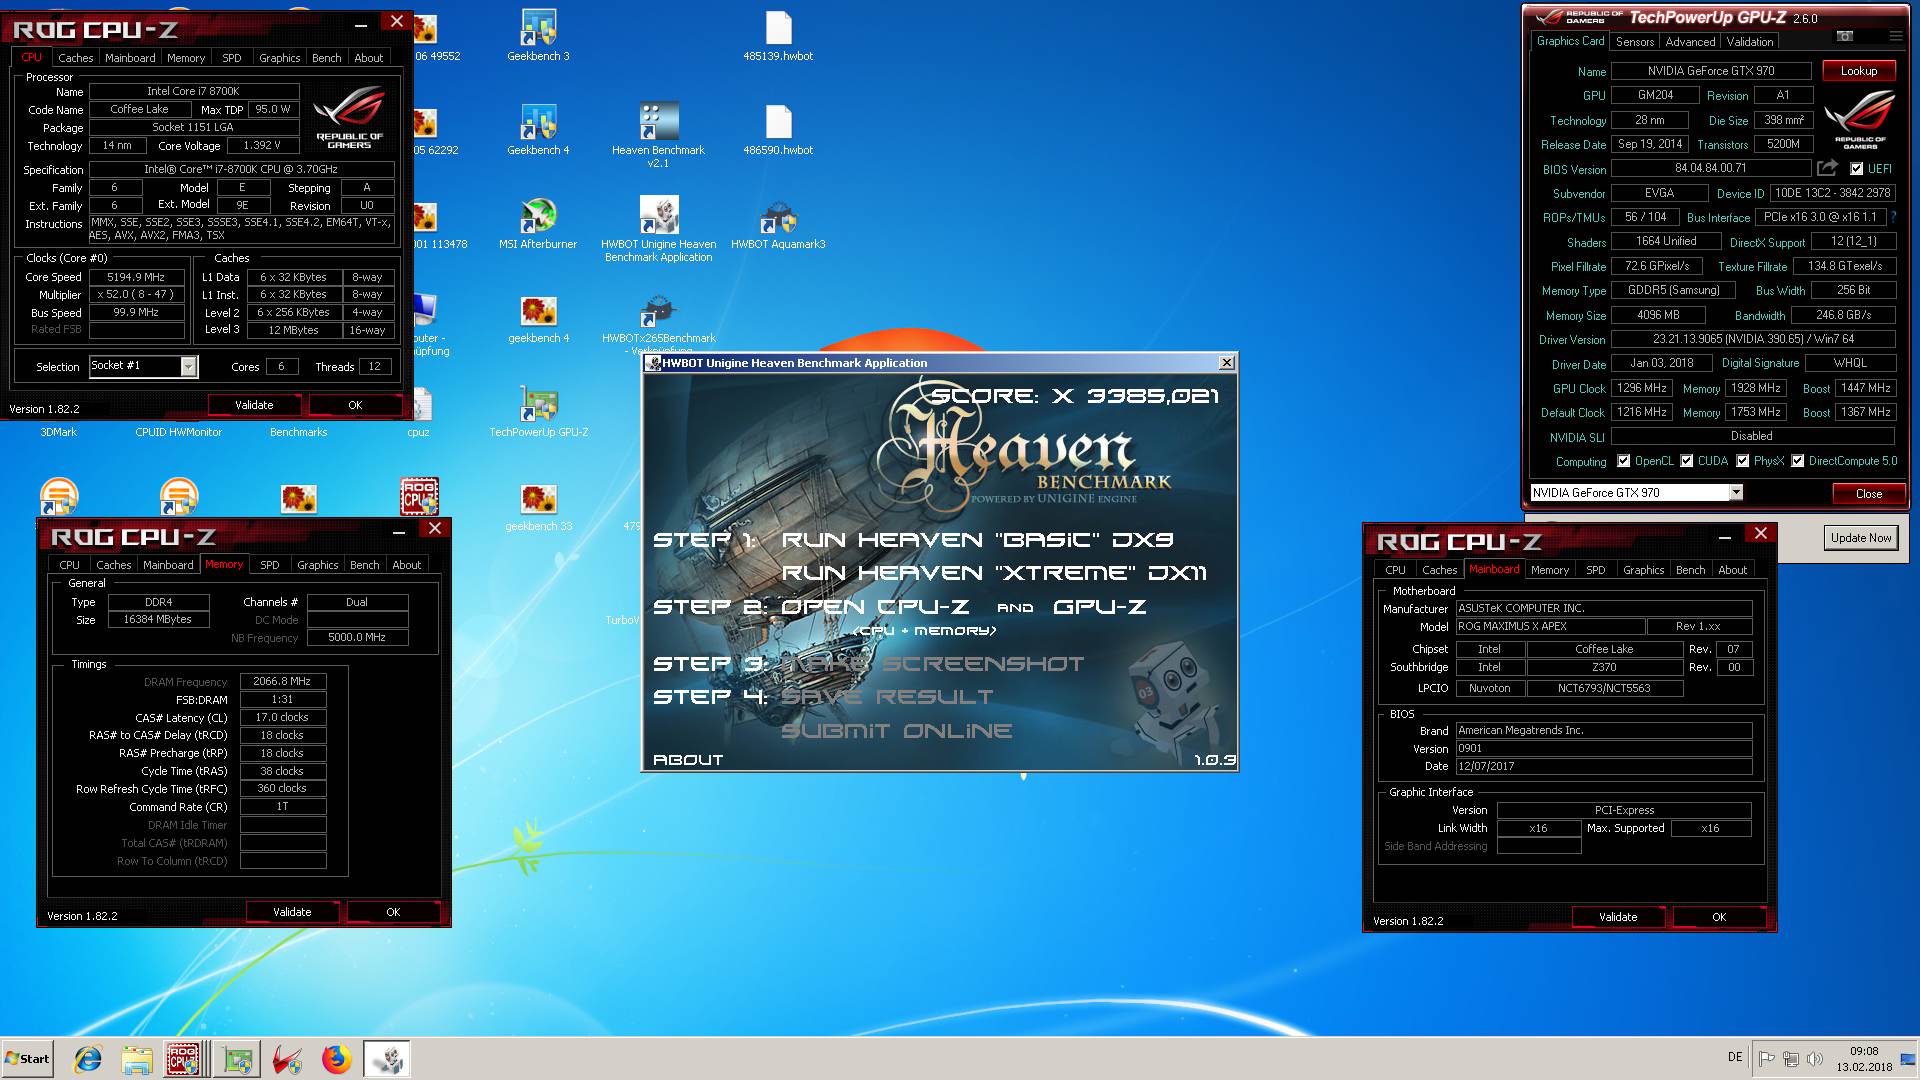1920x1080 pixels.
Task: Expand the NVIDIA GeForce GTX 970 dropdown
Action: tap(1736, 492)
